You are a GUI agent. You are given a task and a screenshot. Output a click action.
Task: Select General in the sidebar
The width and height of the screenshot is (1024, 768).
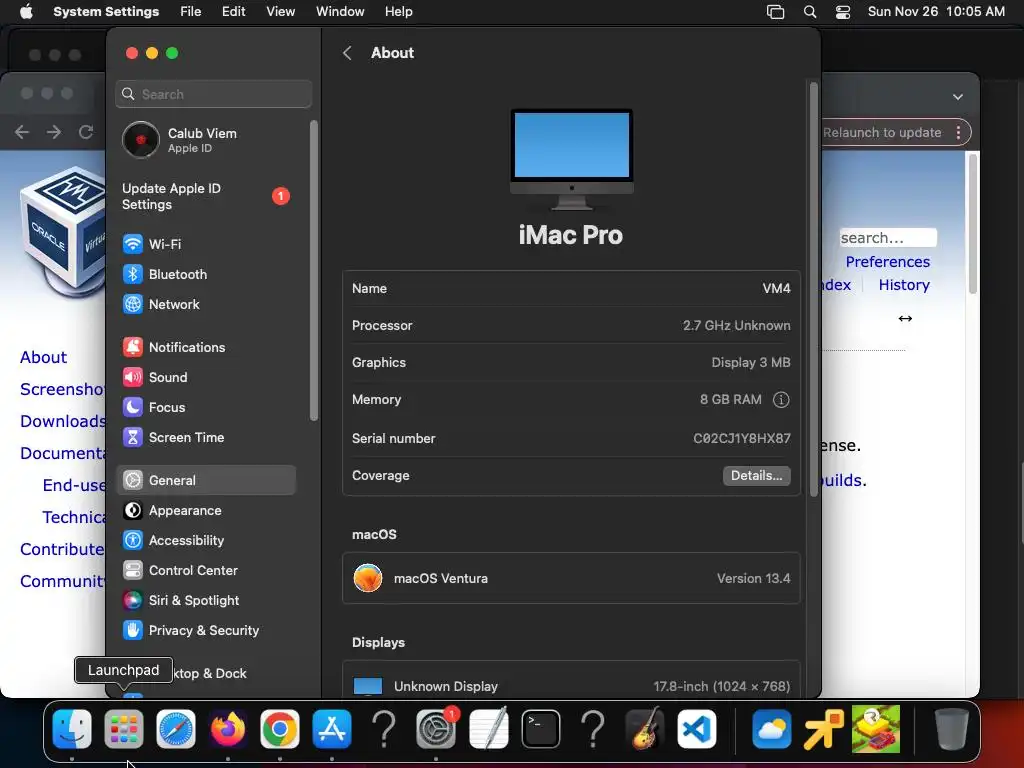coord(206,481)
